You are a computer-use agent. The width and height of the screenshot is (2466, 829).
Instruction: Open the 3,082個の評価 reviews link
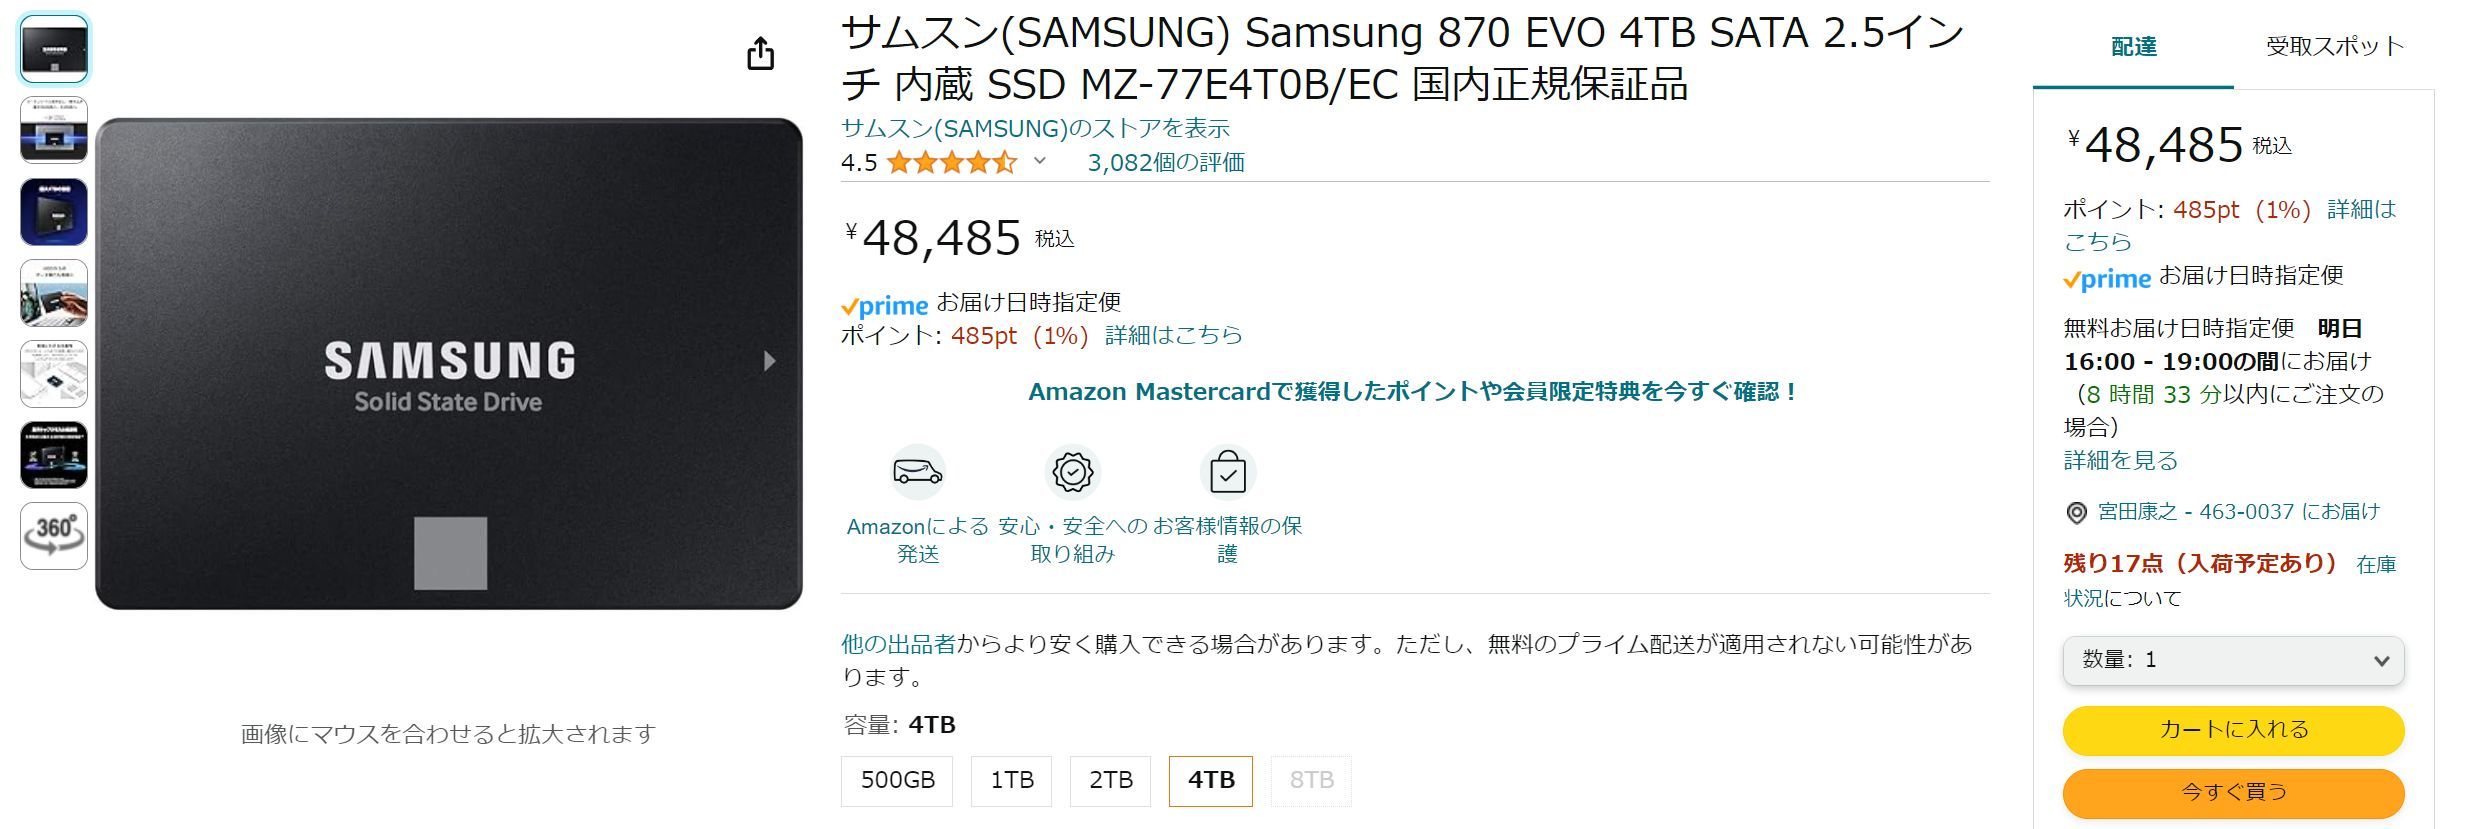tap(1165, 162)
